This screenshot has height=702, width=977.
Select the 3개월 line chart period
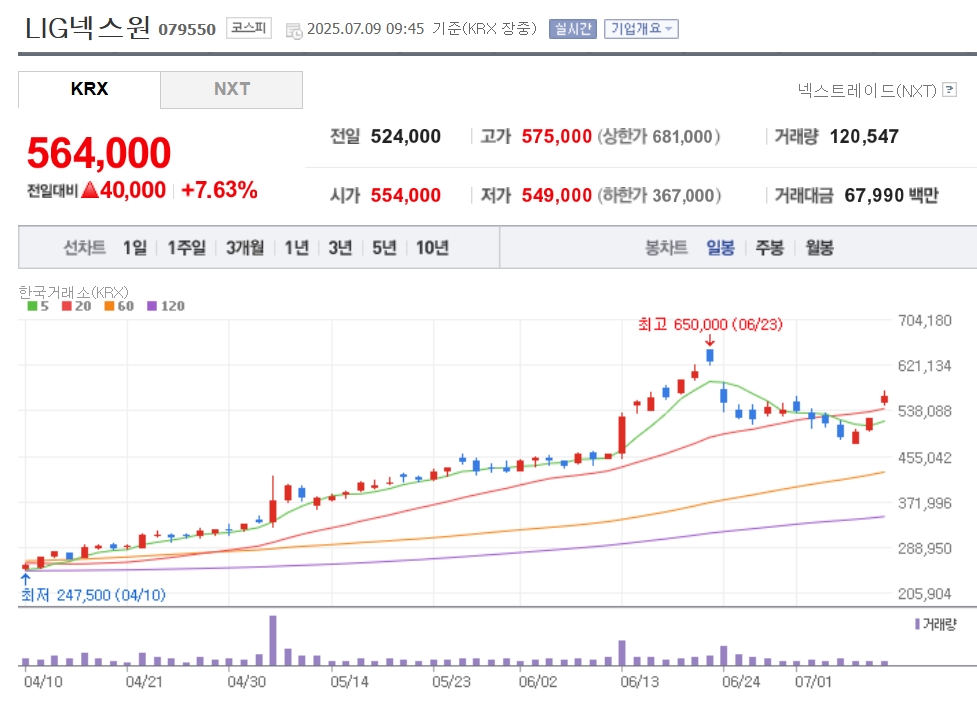coord(245,248)
